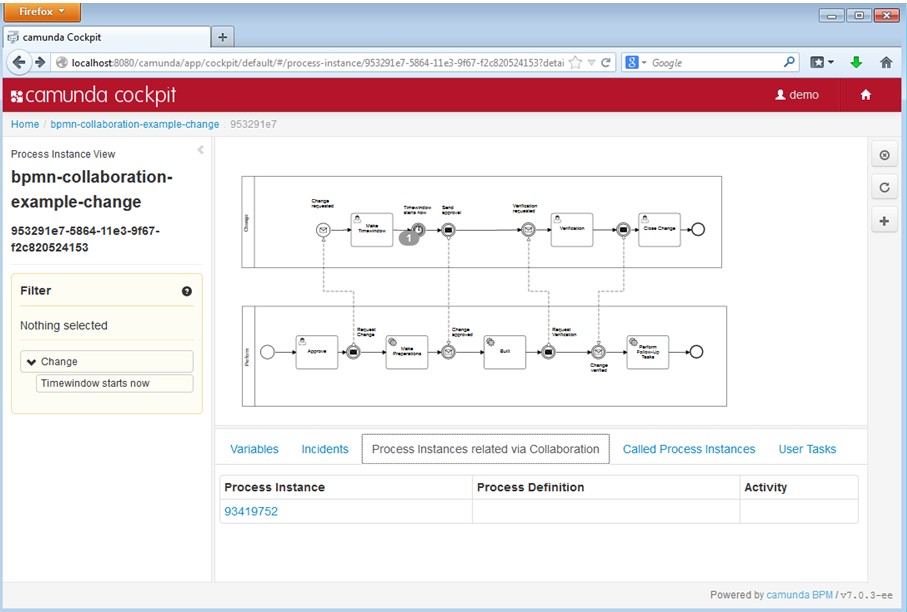The width and height of the screenshot is (907, 612).
Task: Collapse the Change node in the filter tree
Action: pos(32,362)
